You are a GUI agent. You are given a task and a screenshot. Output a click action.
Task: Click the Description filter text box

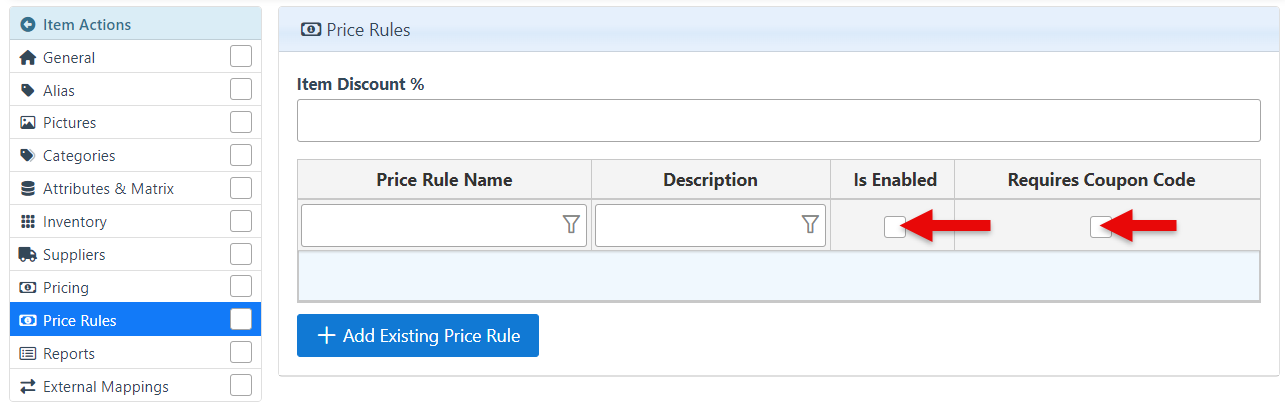coord(698,225)
